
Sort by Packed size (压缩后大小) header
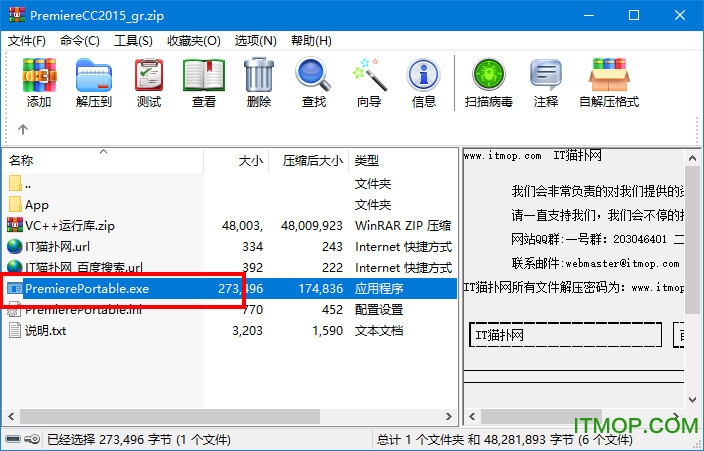pyautogui.click(x=308, y=160)
